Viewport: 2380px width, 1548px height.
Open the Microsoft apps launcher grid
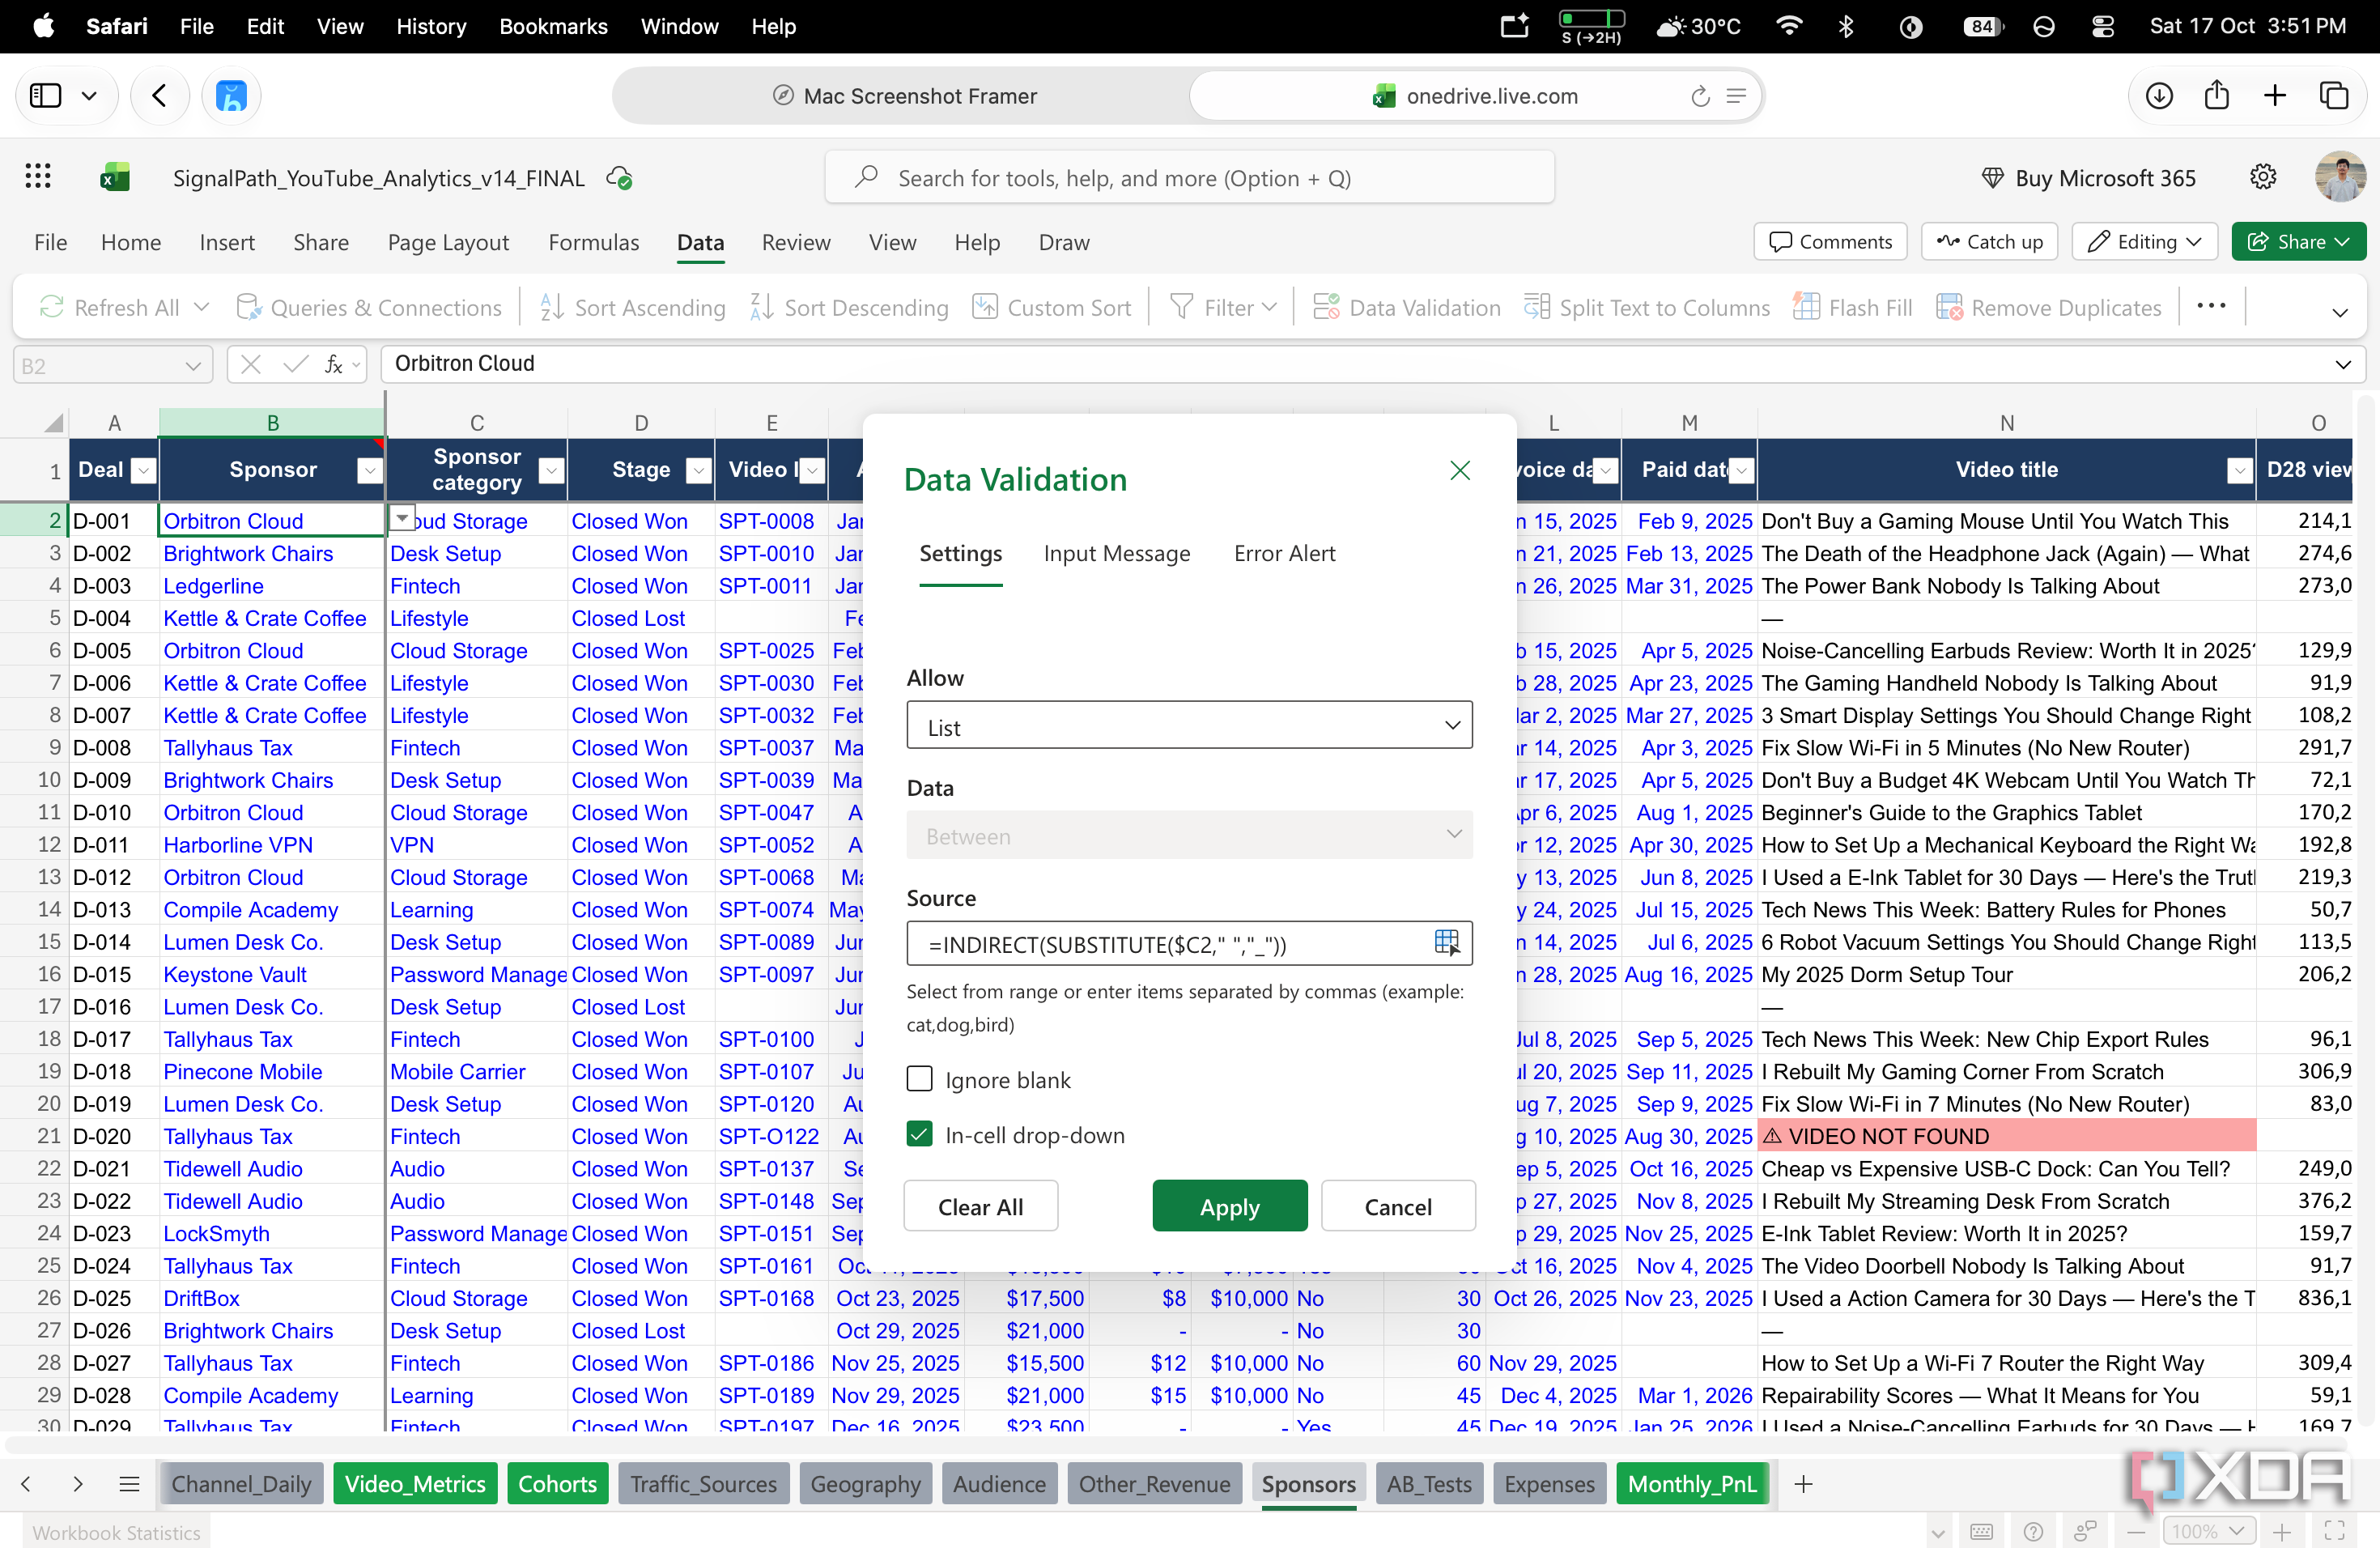tap(38, 177)
